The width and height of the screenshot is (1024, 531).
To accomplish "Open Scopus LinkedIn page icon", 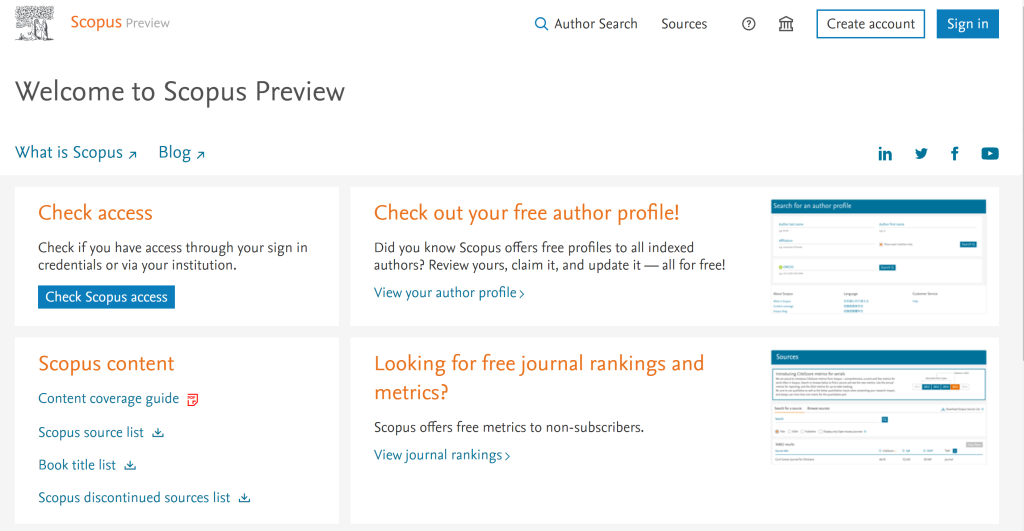I will pyautogui.click(x=885, y=154).
